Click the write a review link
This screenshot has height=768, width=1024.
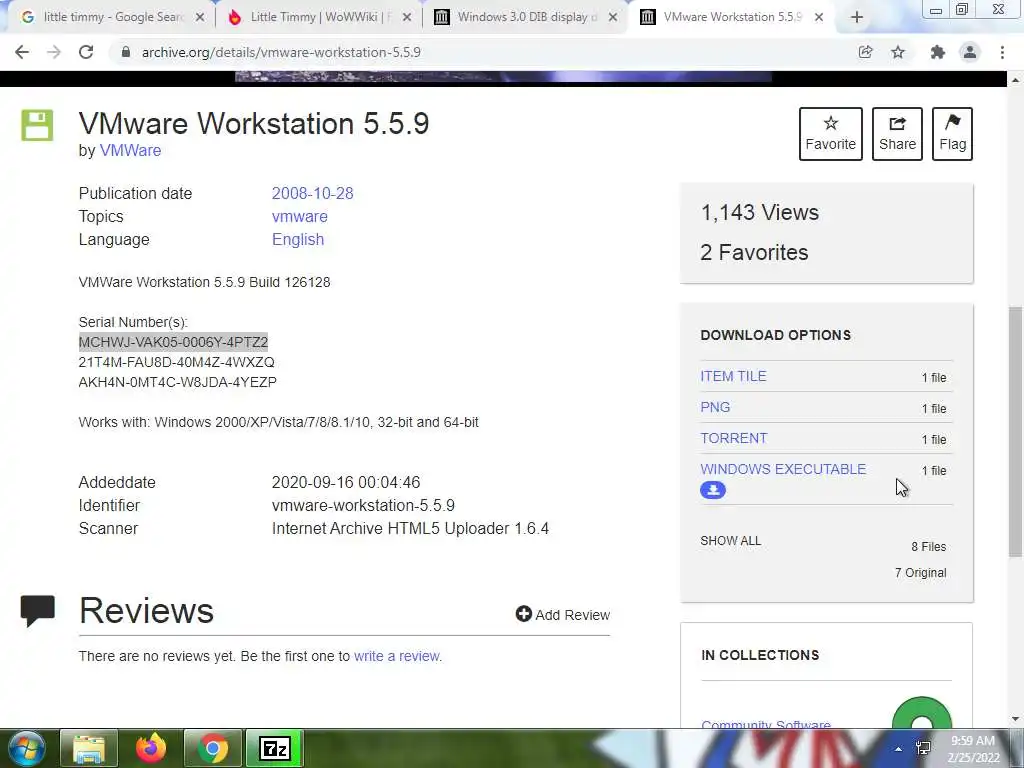pyautogui.click(x=396, y=656)
